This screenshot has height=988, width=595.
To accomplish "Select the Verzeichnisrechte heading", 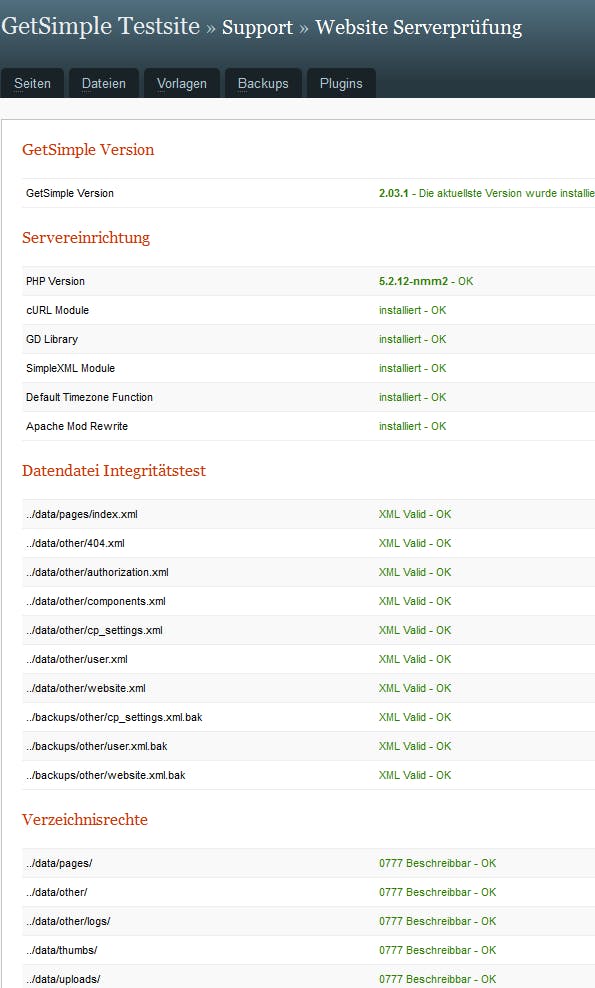I will click(x=85, y=820).
